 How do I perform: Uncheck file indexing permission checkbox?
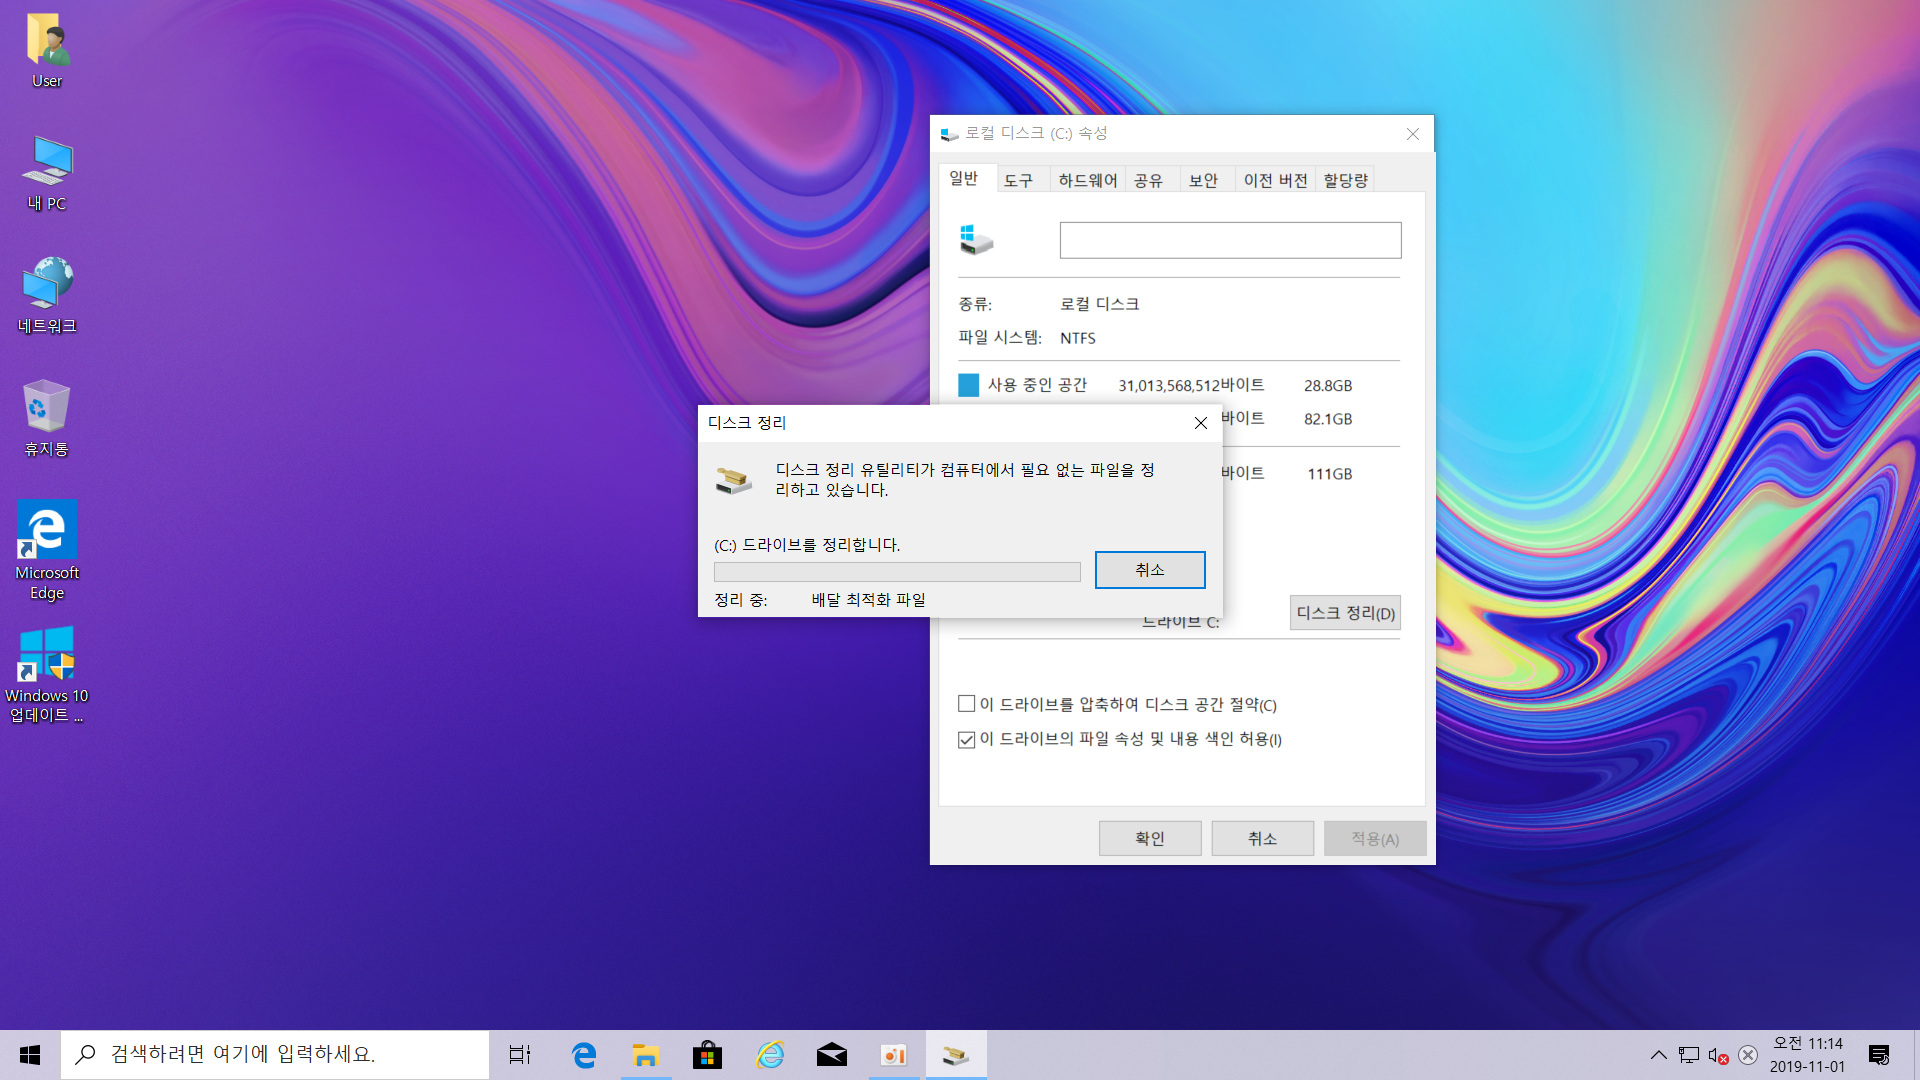coord(967,739)
